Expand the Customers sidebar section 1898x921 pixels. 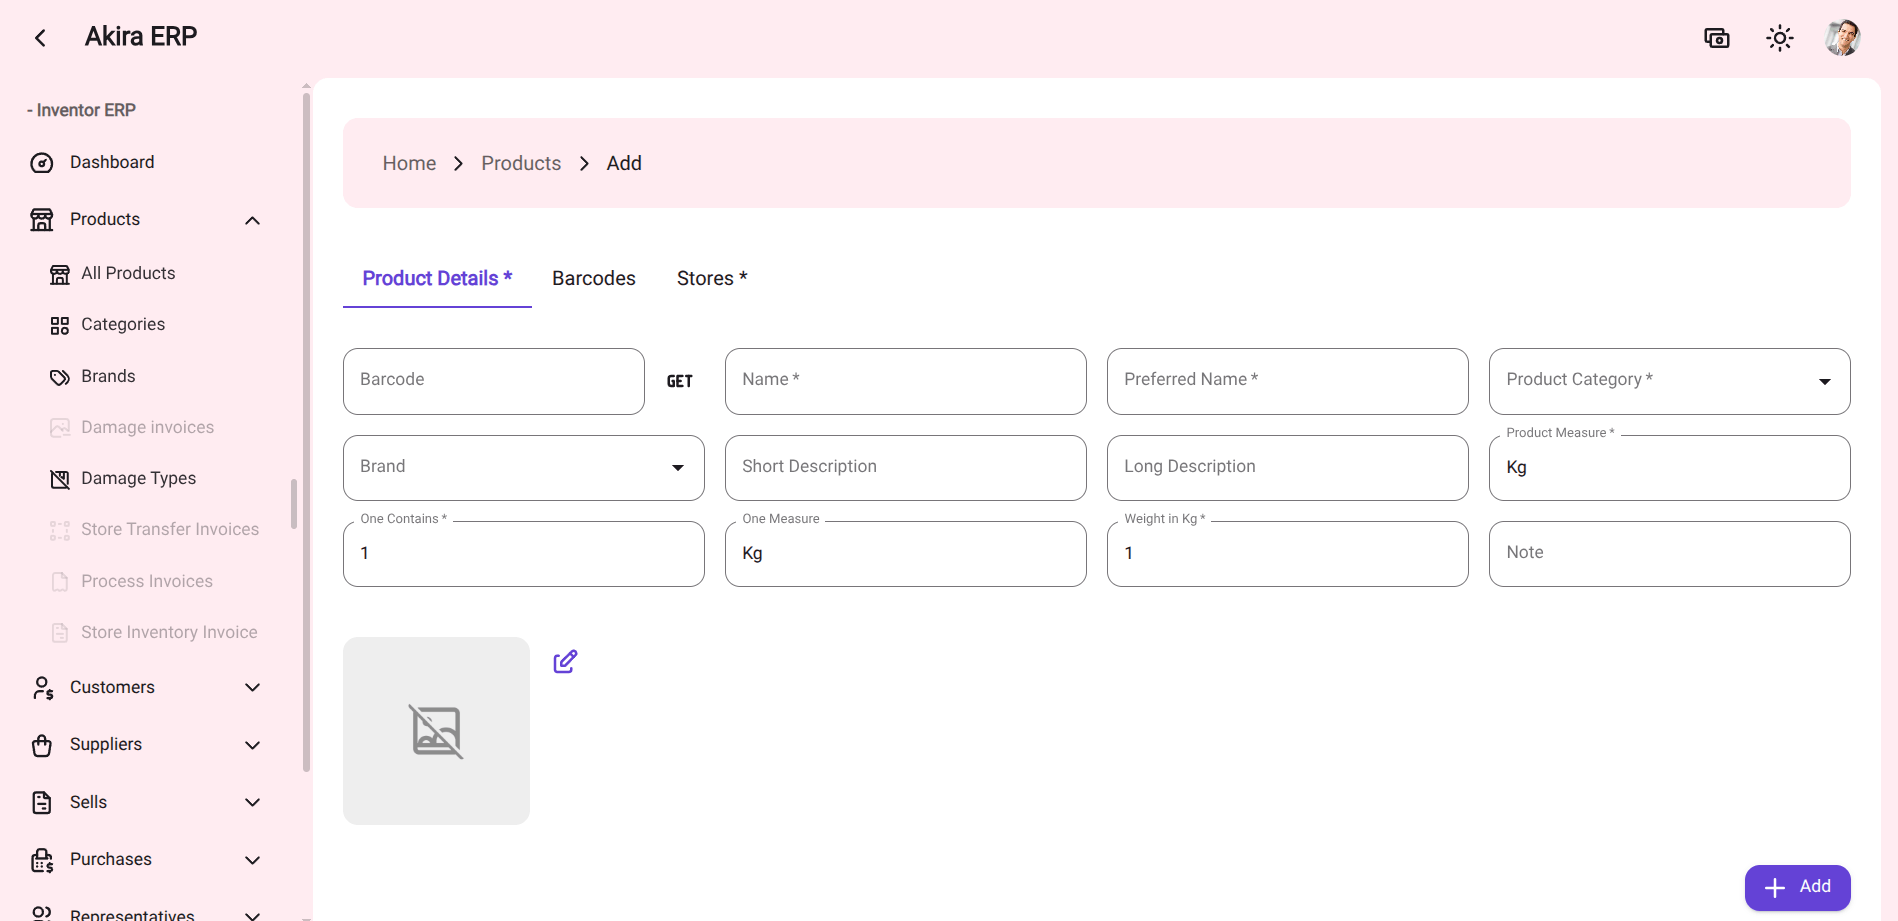pos(253,688)
